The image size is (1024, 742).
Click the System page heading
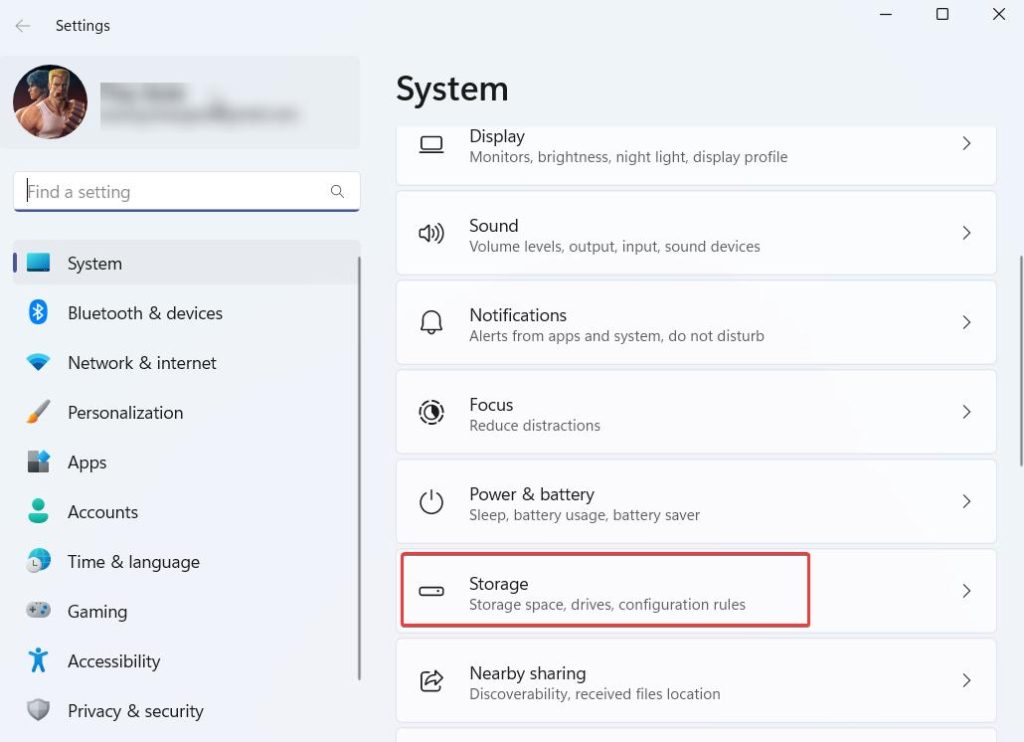(452, 89)
